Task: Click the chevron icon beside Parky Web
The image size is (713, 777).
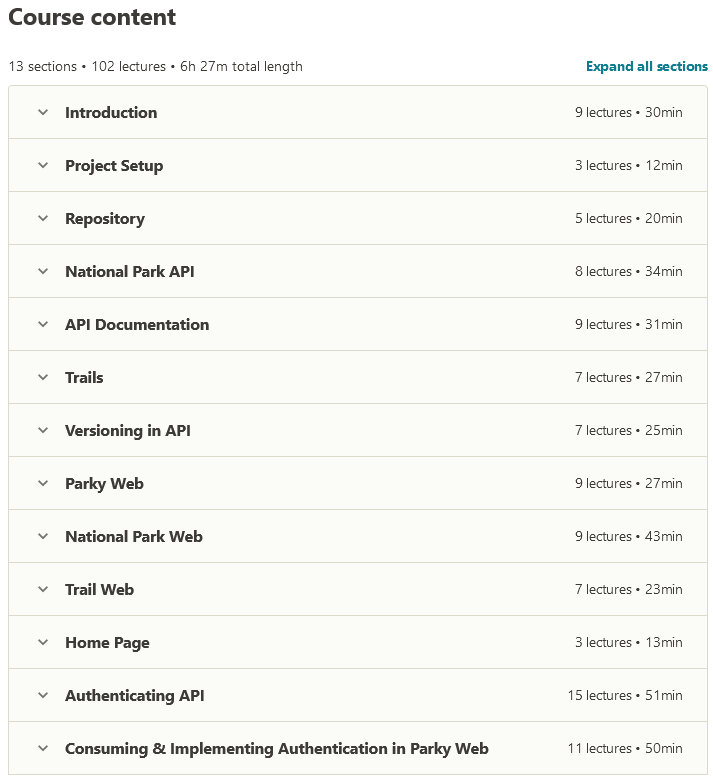Action: pyautogui.click(x=43, y=484)
